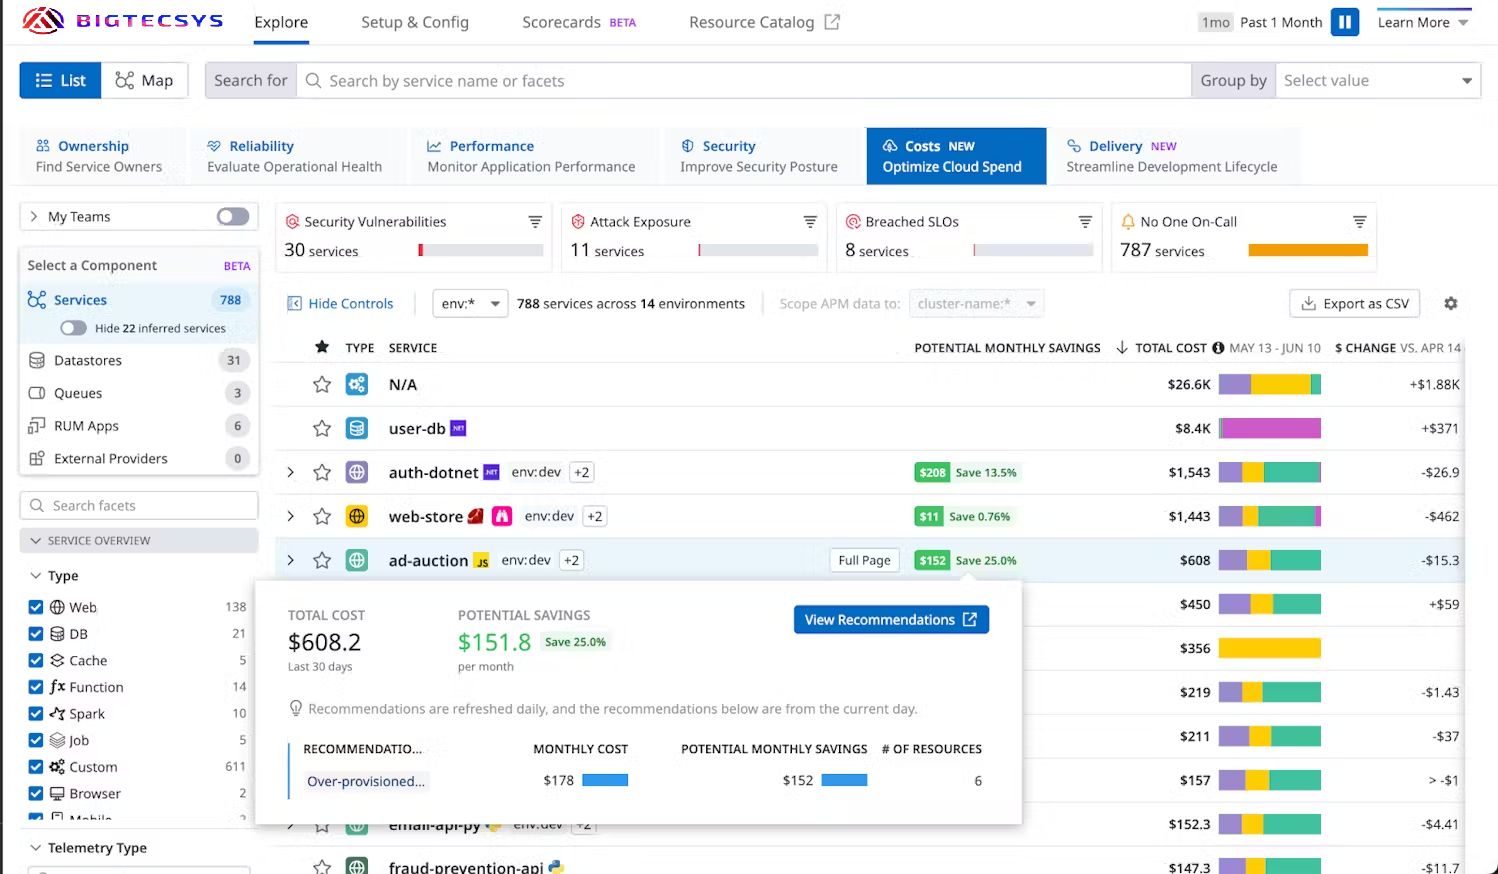
Task: Open the Group by Select value dropdown
Action: 1378,80
